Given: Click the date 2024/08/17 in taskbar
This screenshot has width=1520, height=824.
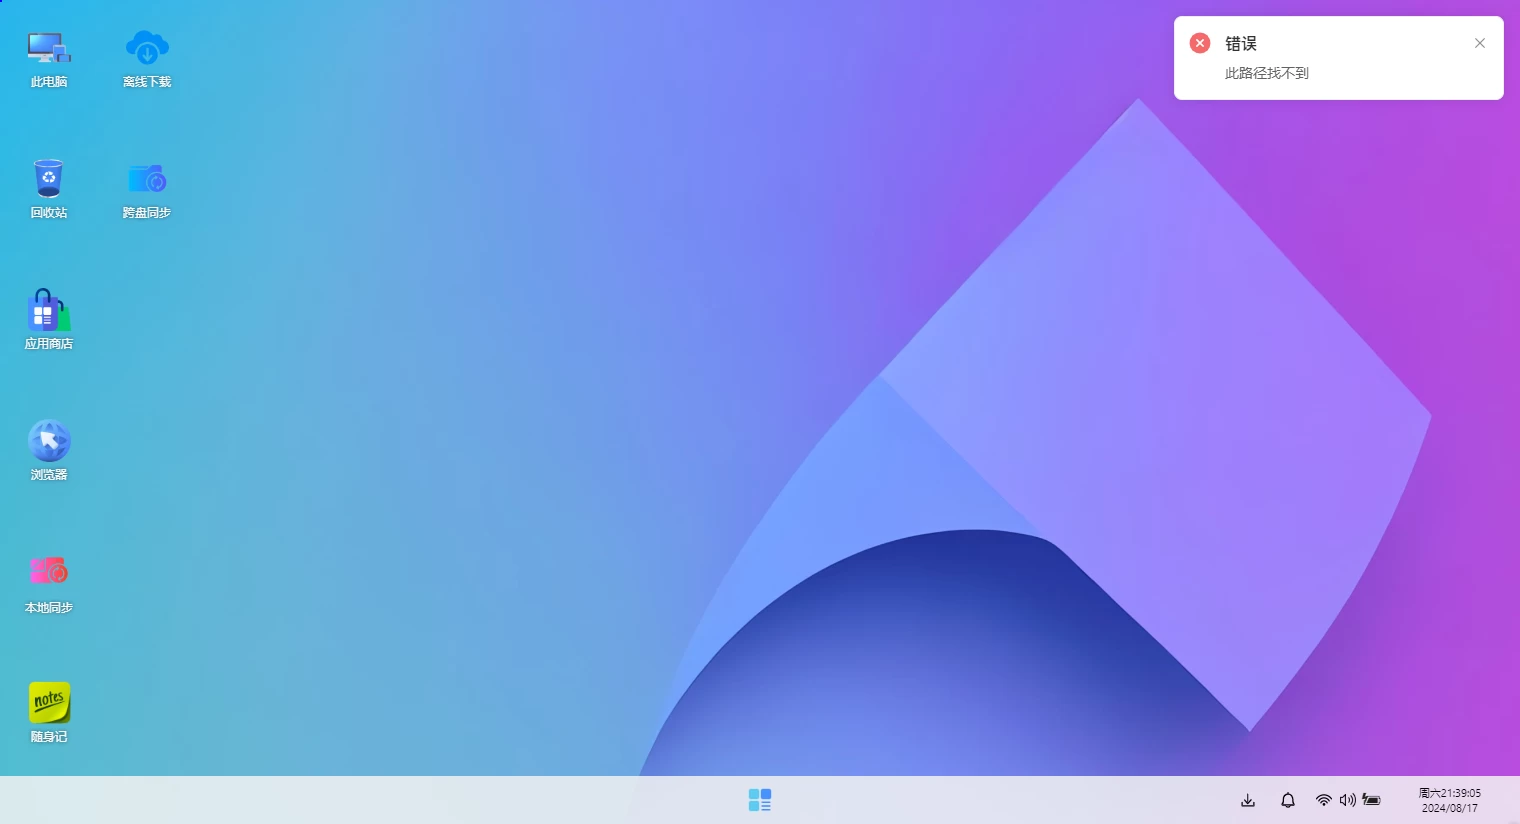Looking at the screenshot, I should point(1449,808).
